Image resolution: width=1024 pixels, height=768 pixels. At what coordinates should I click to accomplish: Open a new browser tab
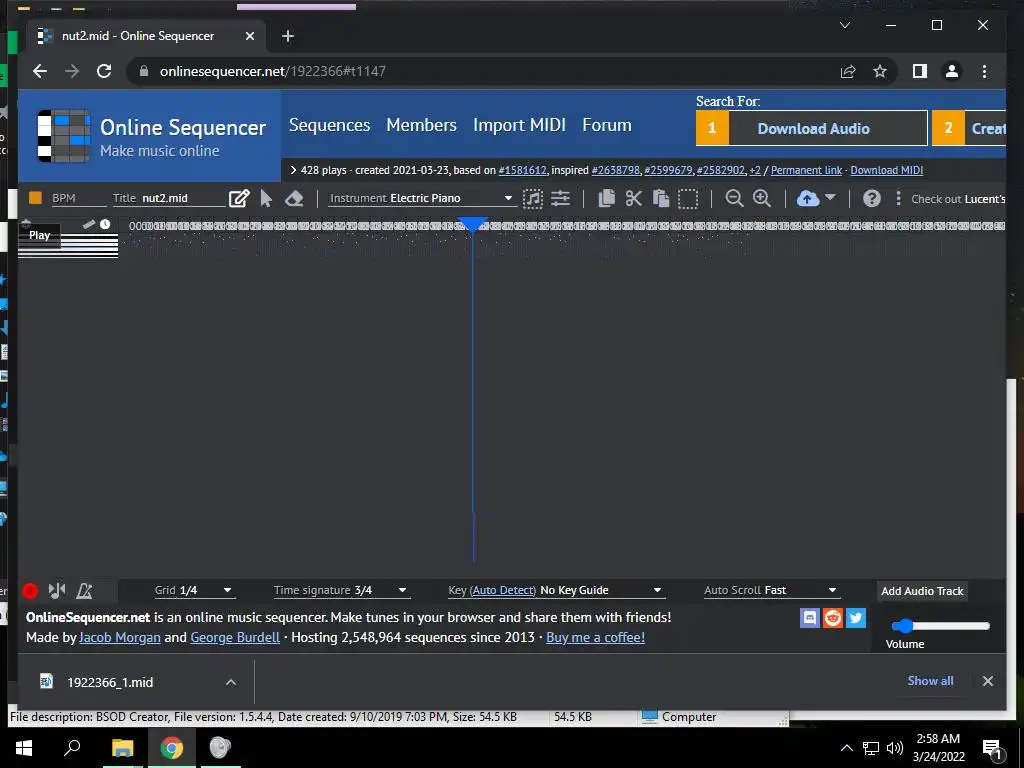point(287,36)
